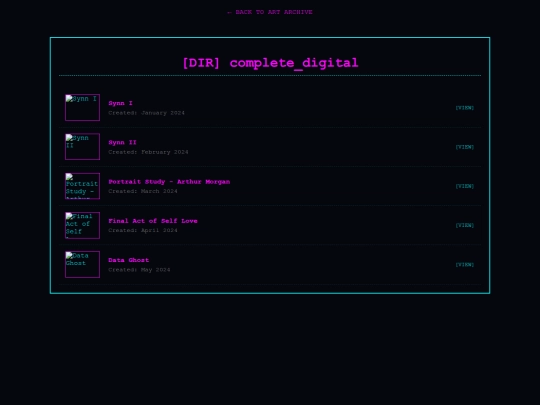The width and height of the screenshot is (540, 405).
Task: Open the Synn I thumbnail
Action: (x=83, y=107)
